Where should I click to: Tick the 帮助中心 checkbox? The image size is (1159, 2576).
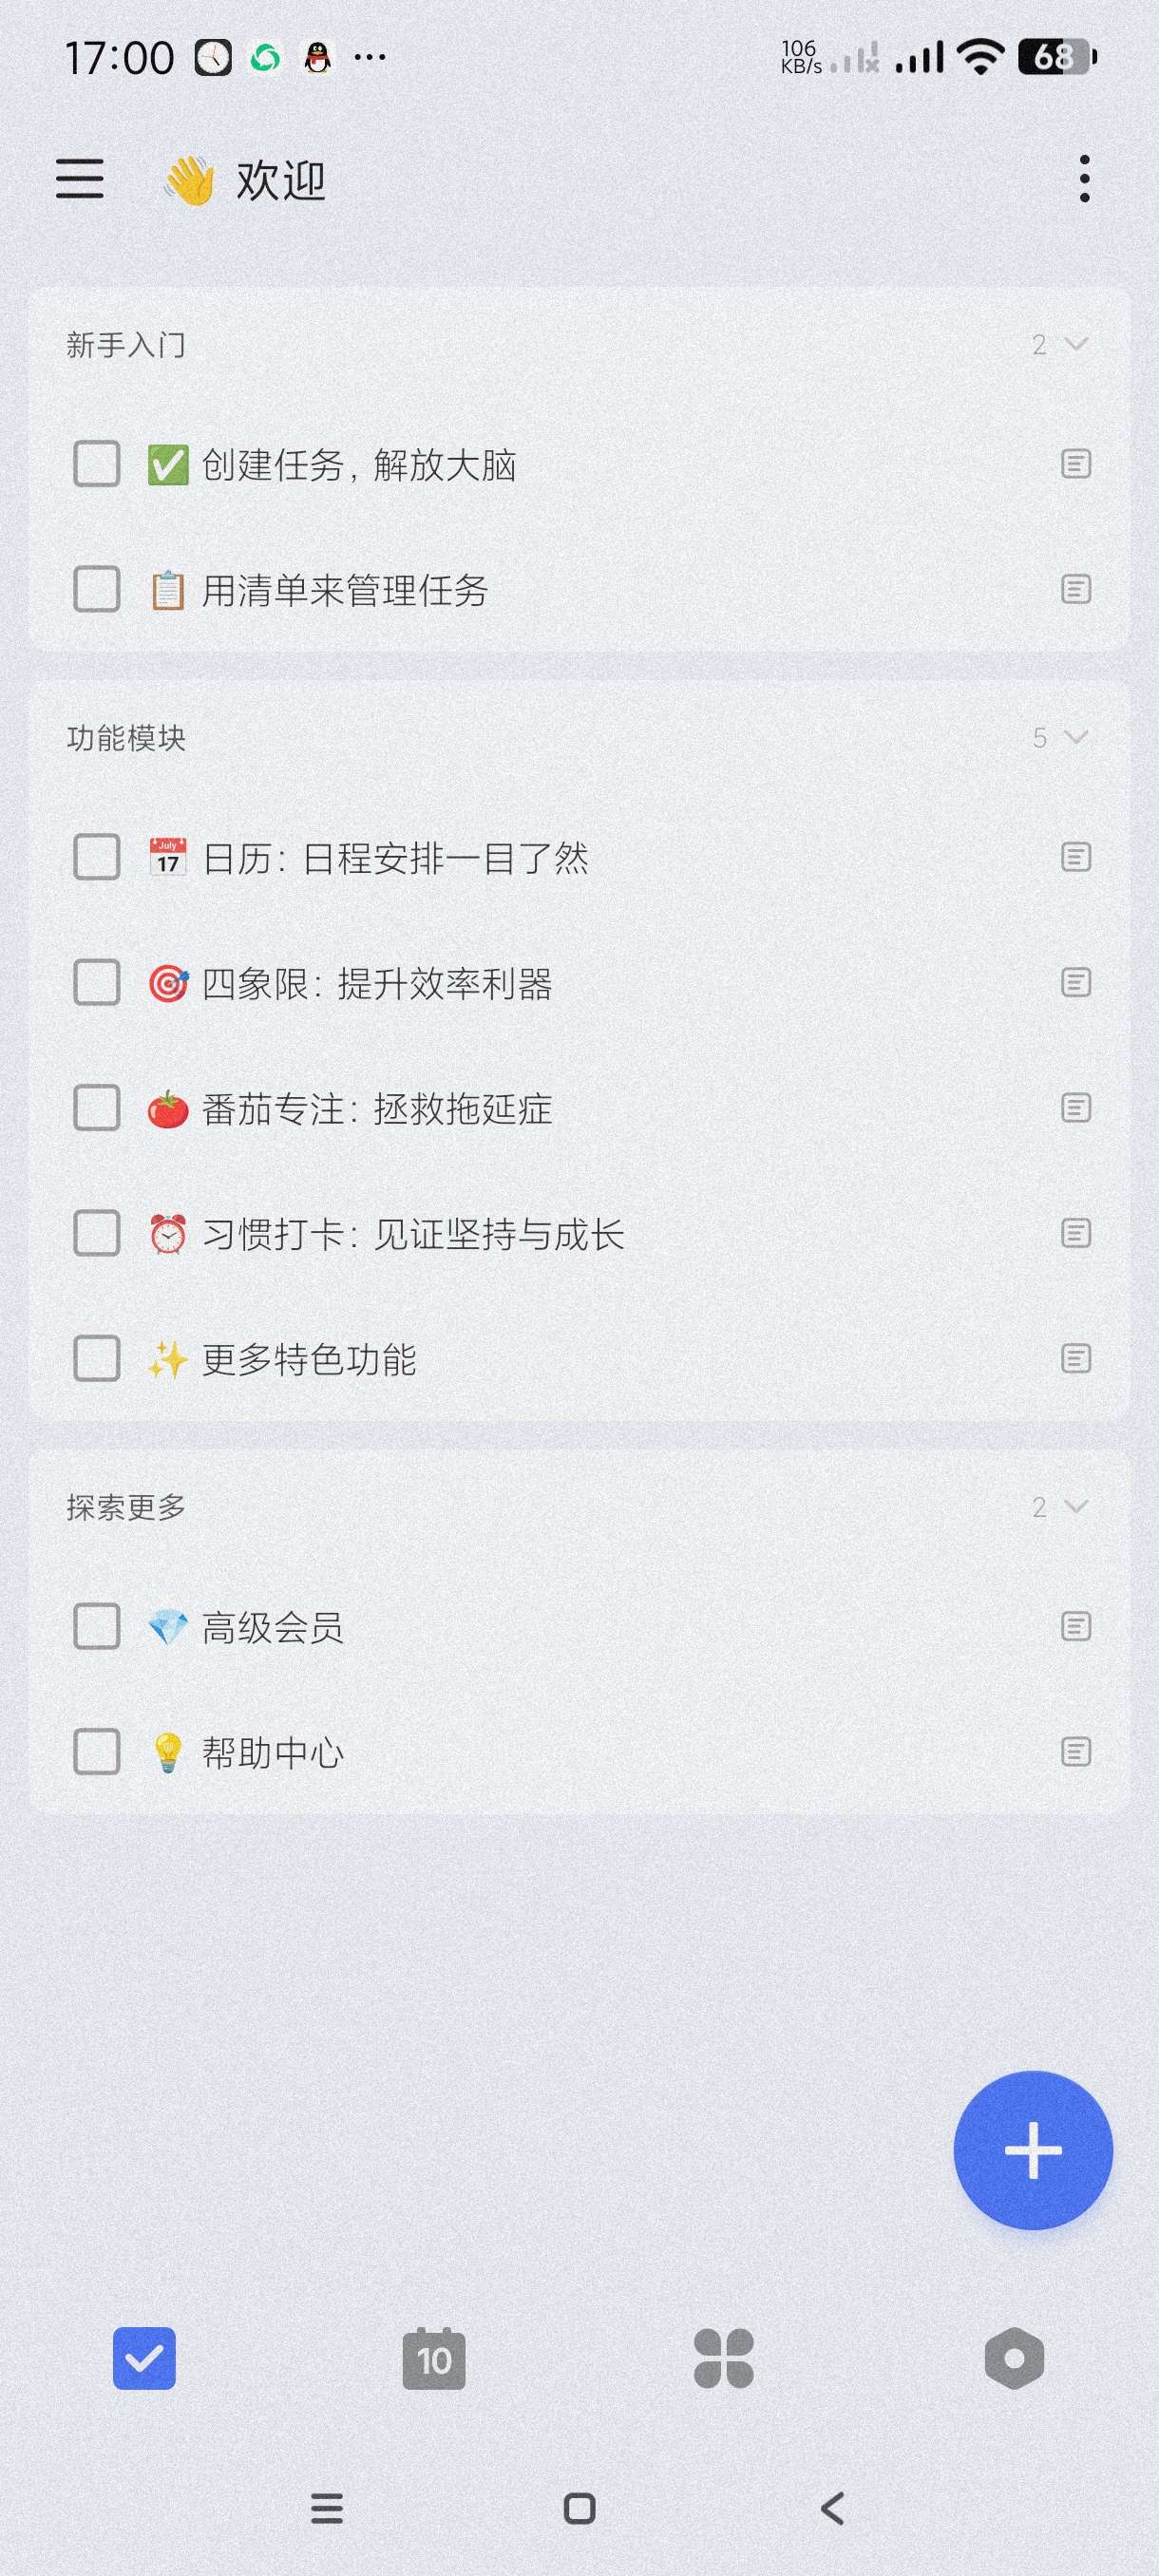click(x=97, y=1752)
